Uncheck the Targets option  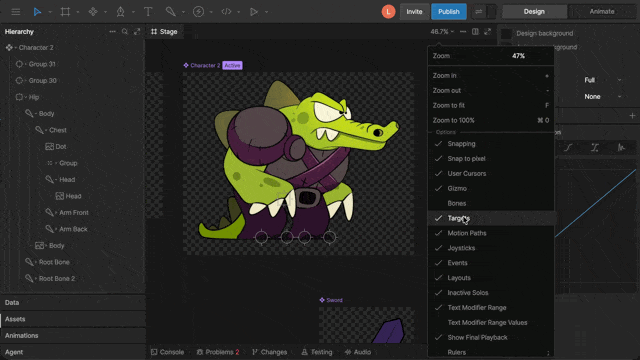tap(491, 218)
